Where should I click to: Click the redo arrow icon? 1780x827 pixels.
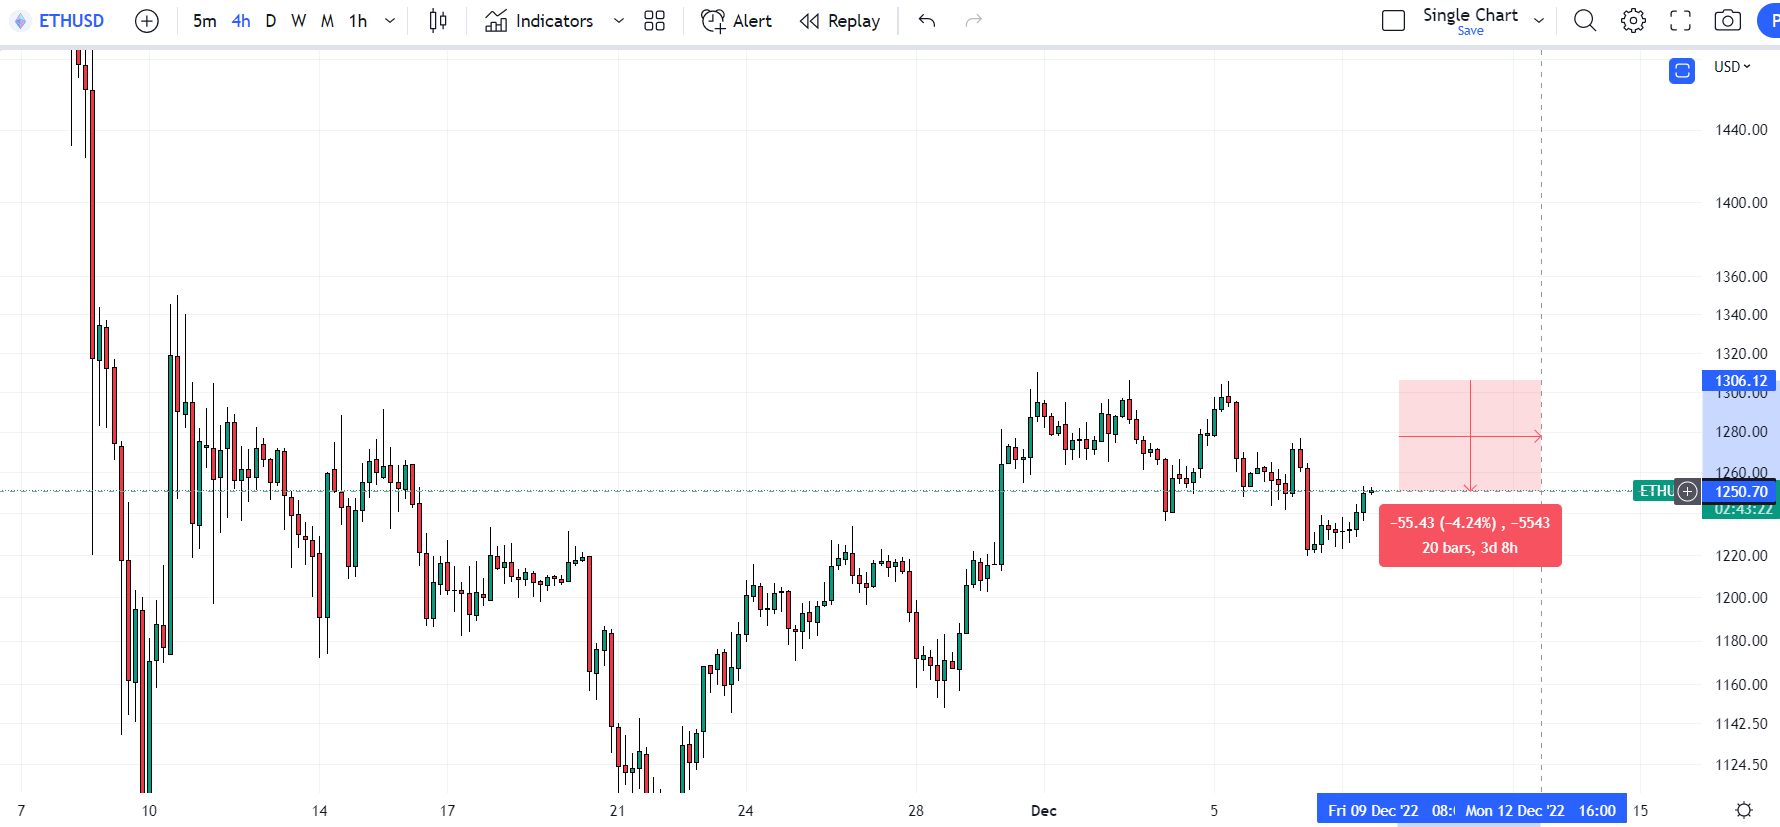pyautogui.click(x=973, y=21)
